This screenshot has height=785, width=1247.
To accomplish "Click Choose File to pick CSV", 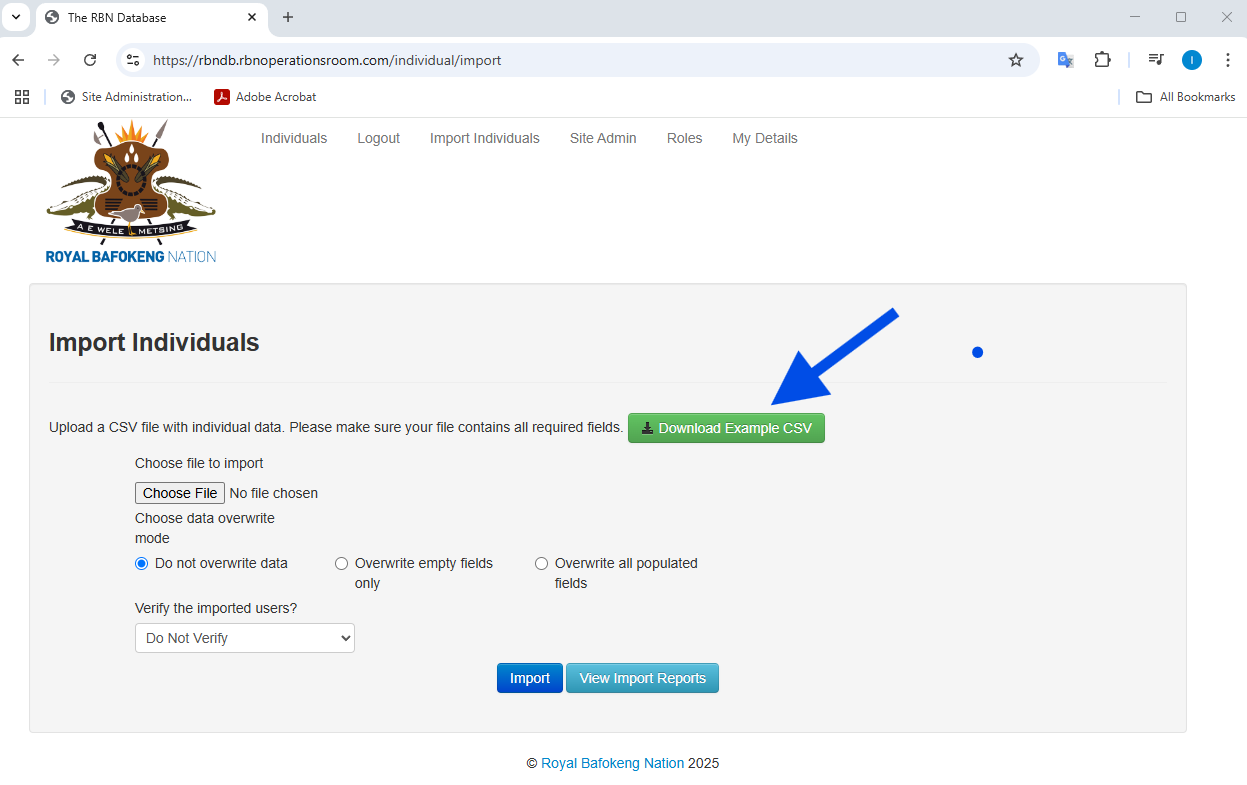I will (180, 493).
